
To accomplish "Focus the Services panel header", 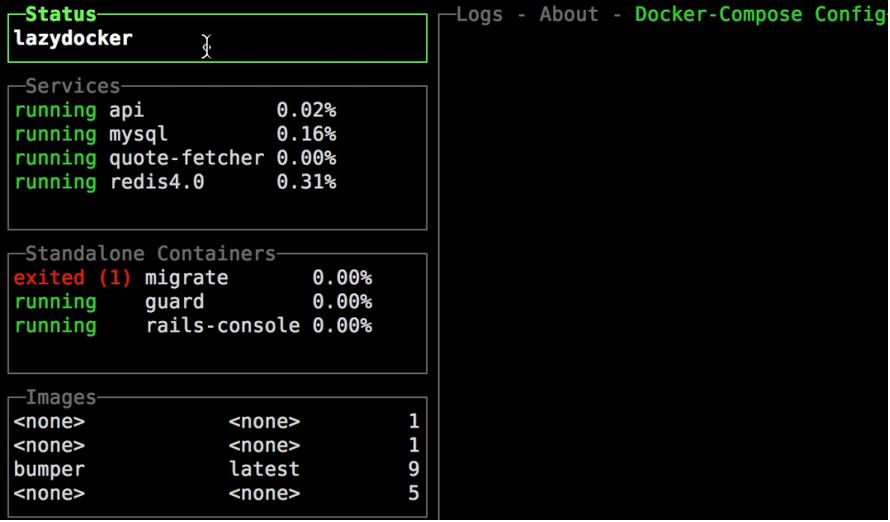I will click(x=73, y=87).
